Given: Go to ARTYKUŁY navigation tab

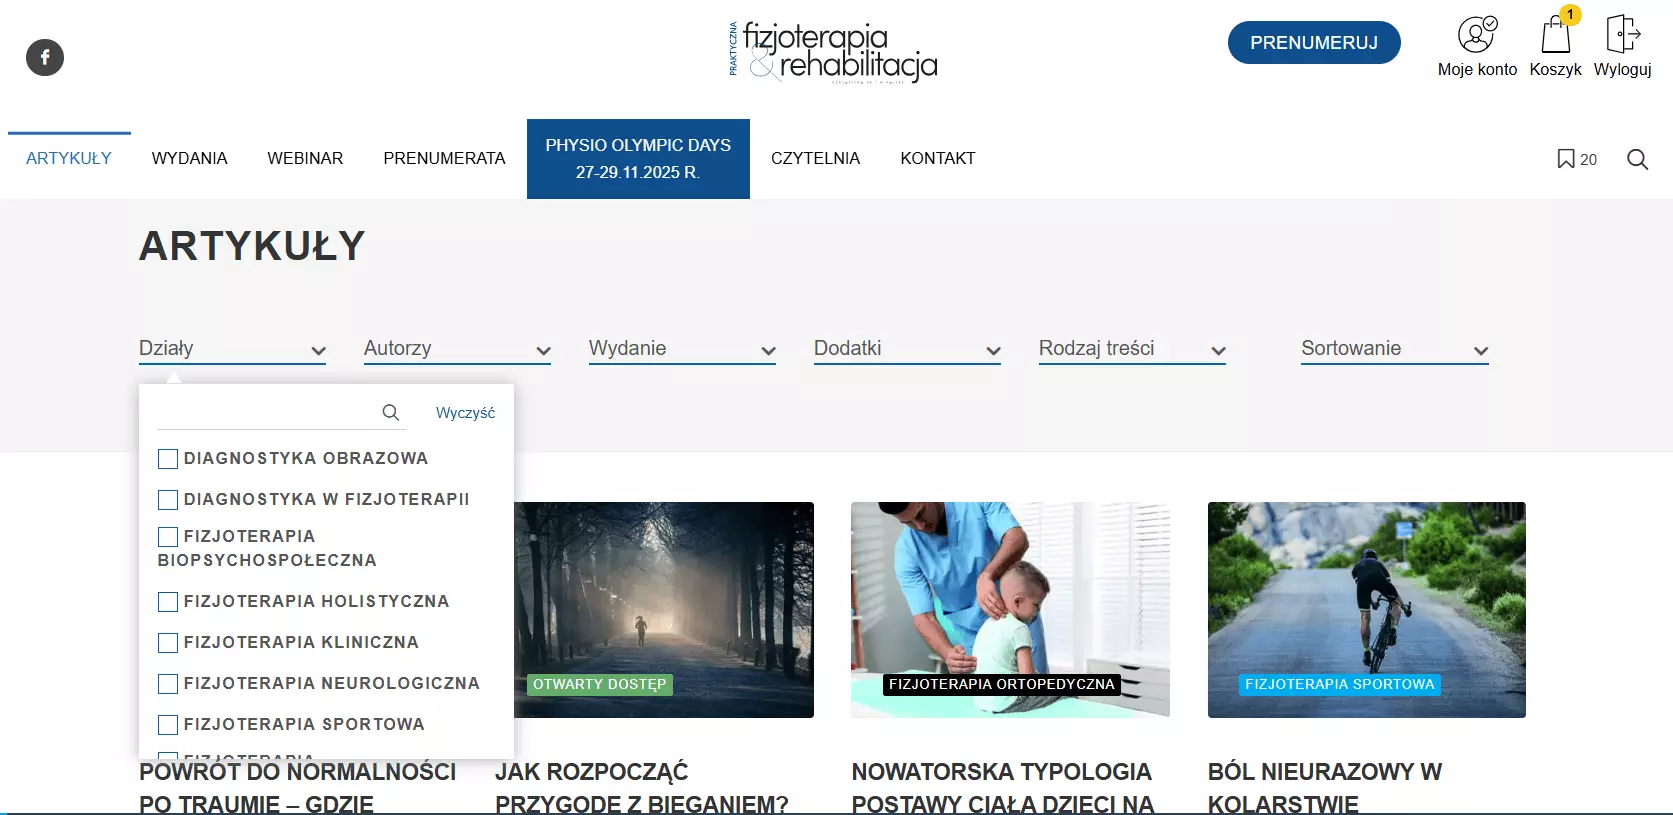Looking at the screenshot, I should 69,158.
